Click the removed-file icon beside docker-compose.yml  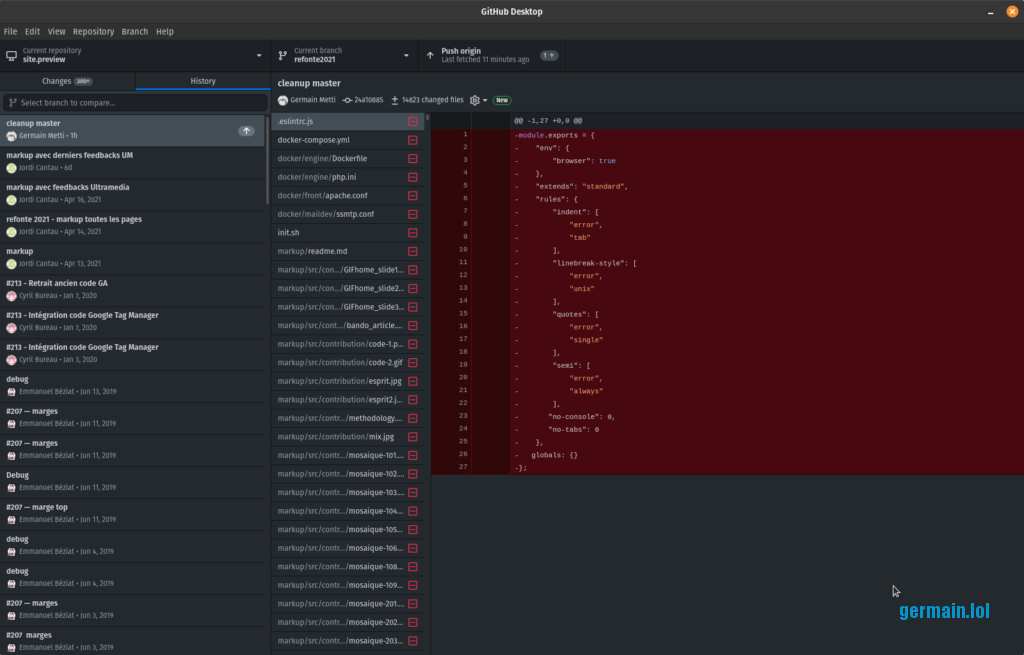pyautogui.click(x=412, y=140)
